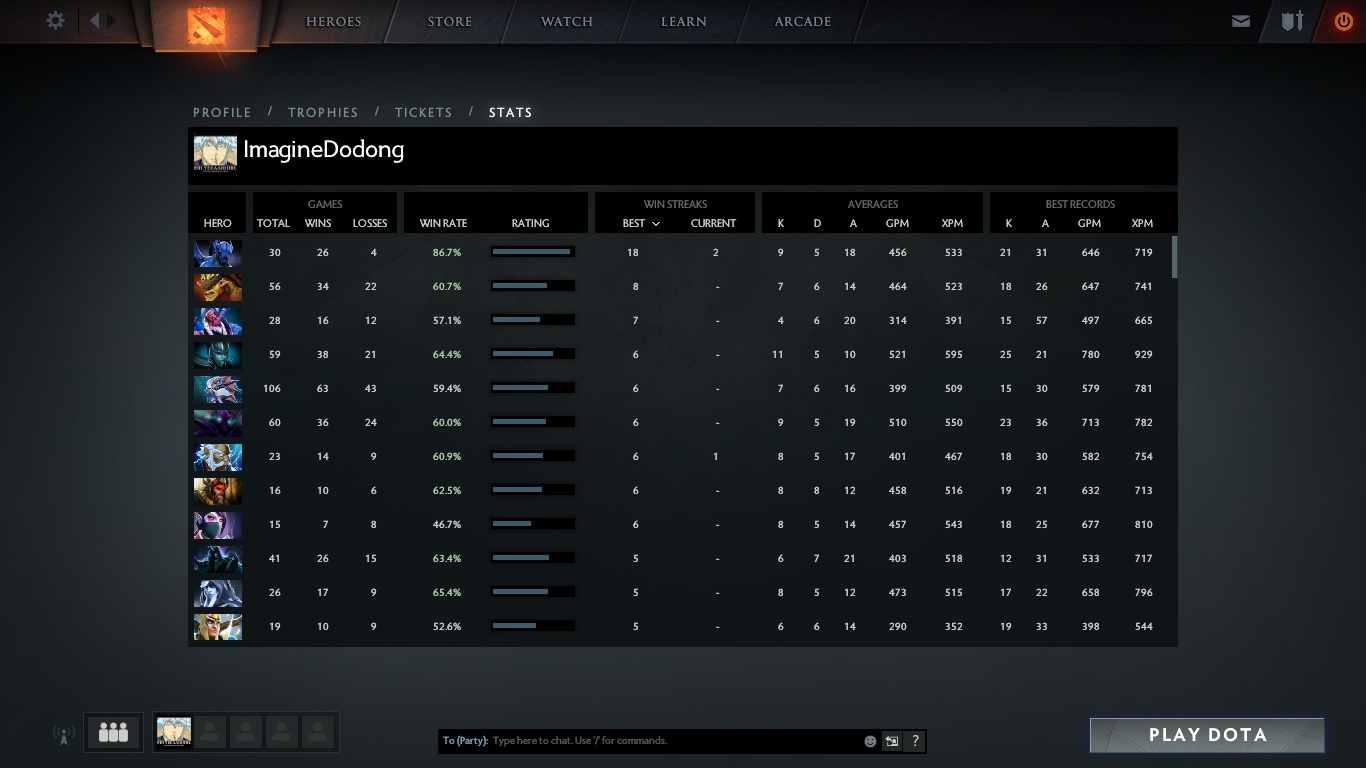Screen dimensions: 1366x768
Task: Click the rating bar in the 86.7% row
Action: [532, 252]
